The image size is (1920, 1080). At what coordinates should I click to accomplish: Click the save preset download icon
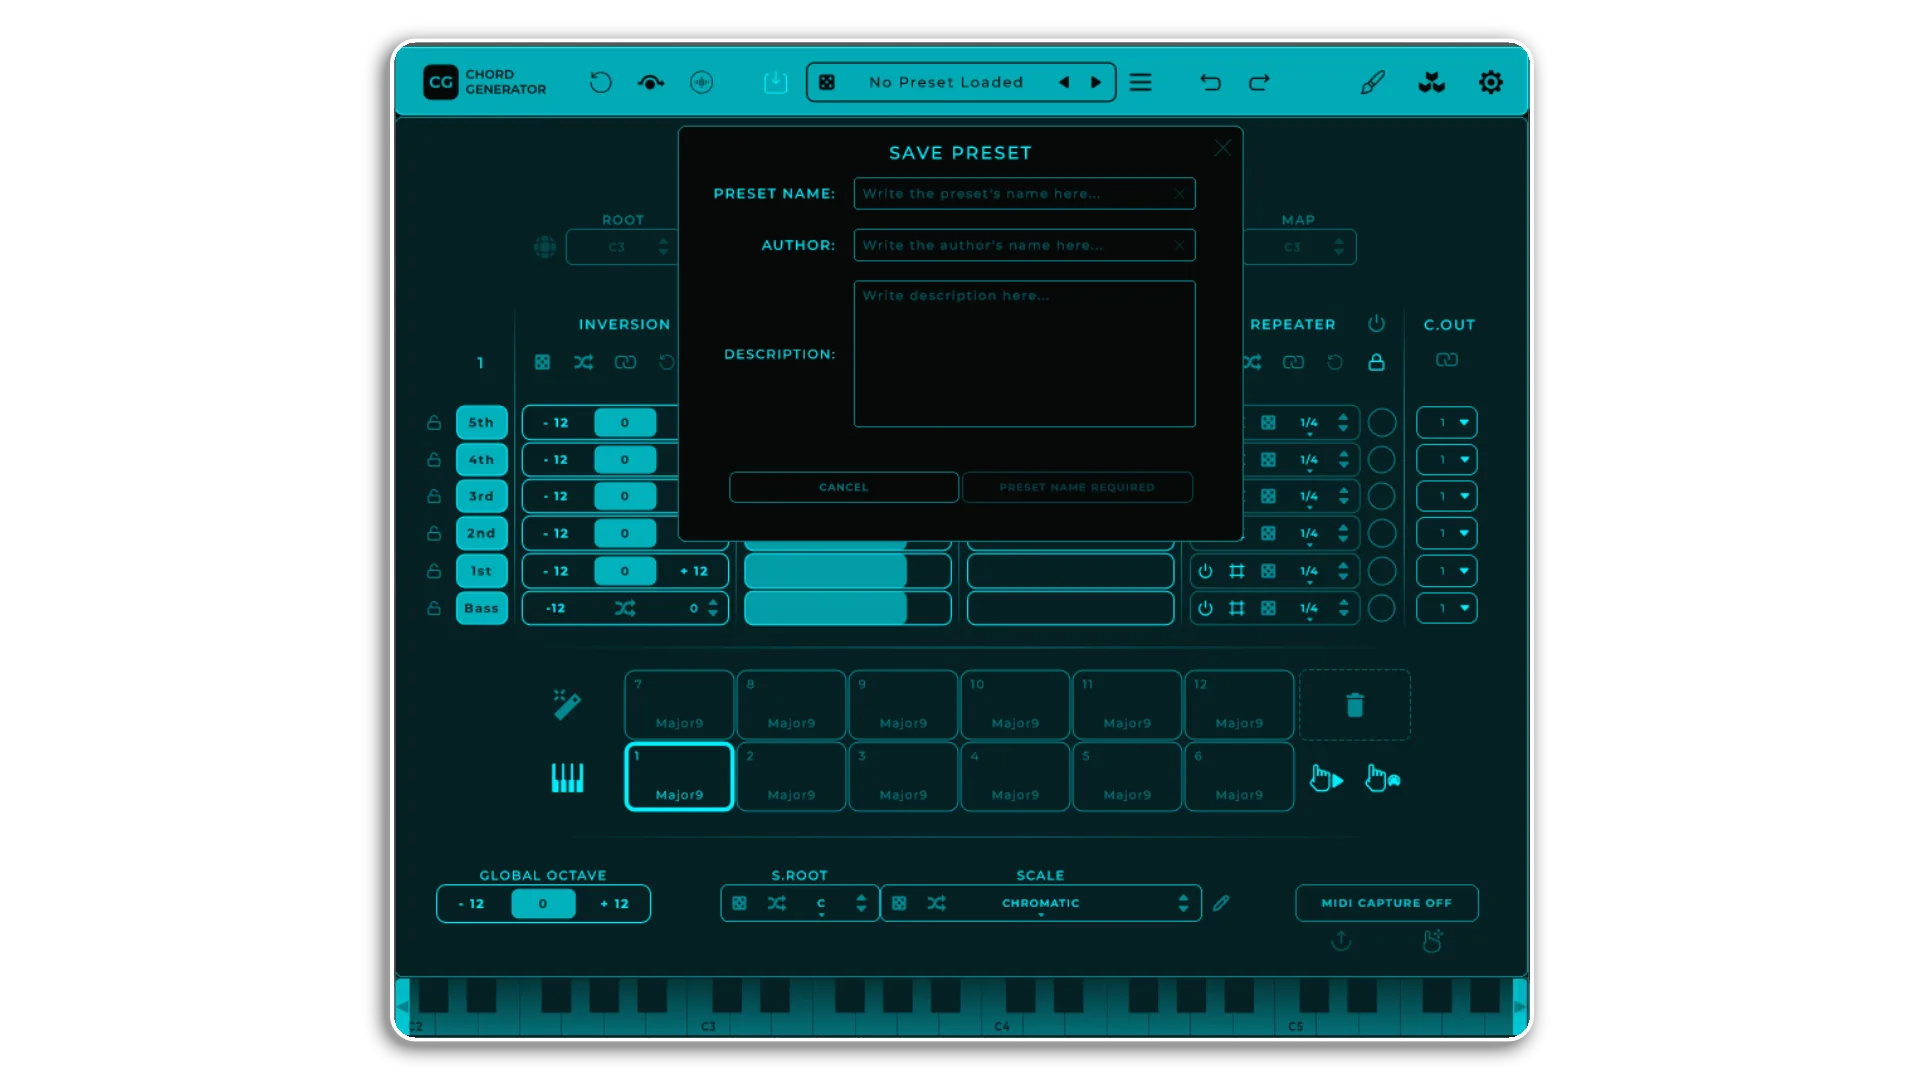click(776, 82)
